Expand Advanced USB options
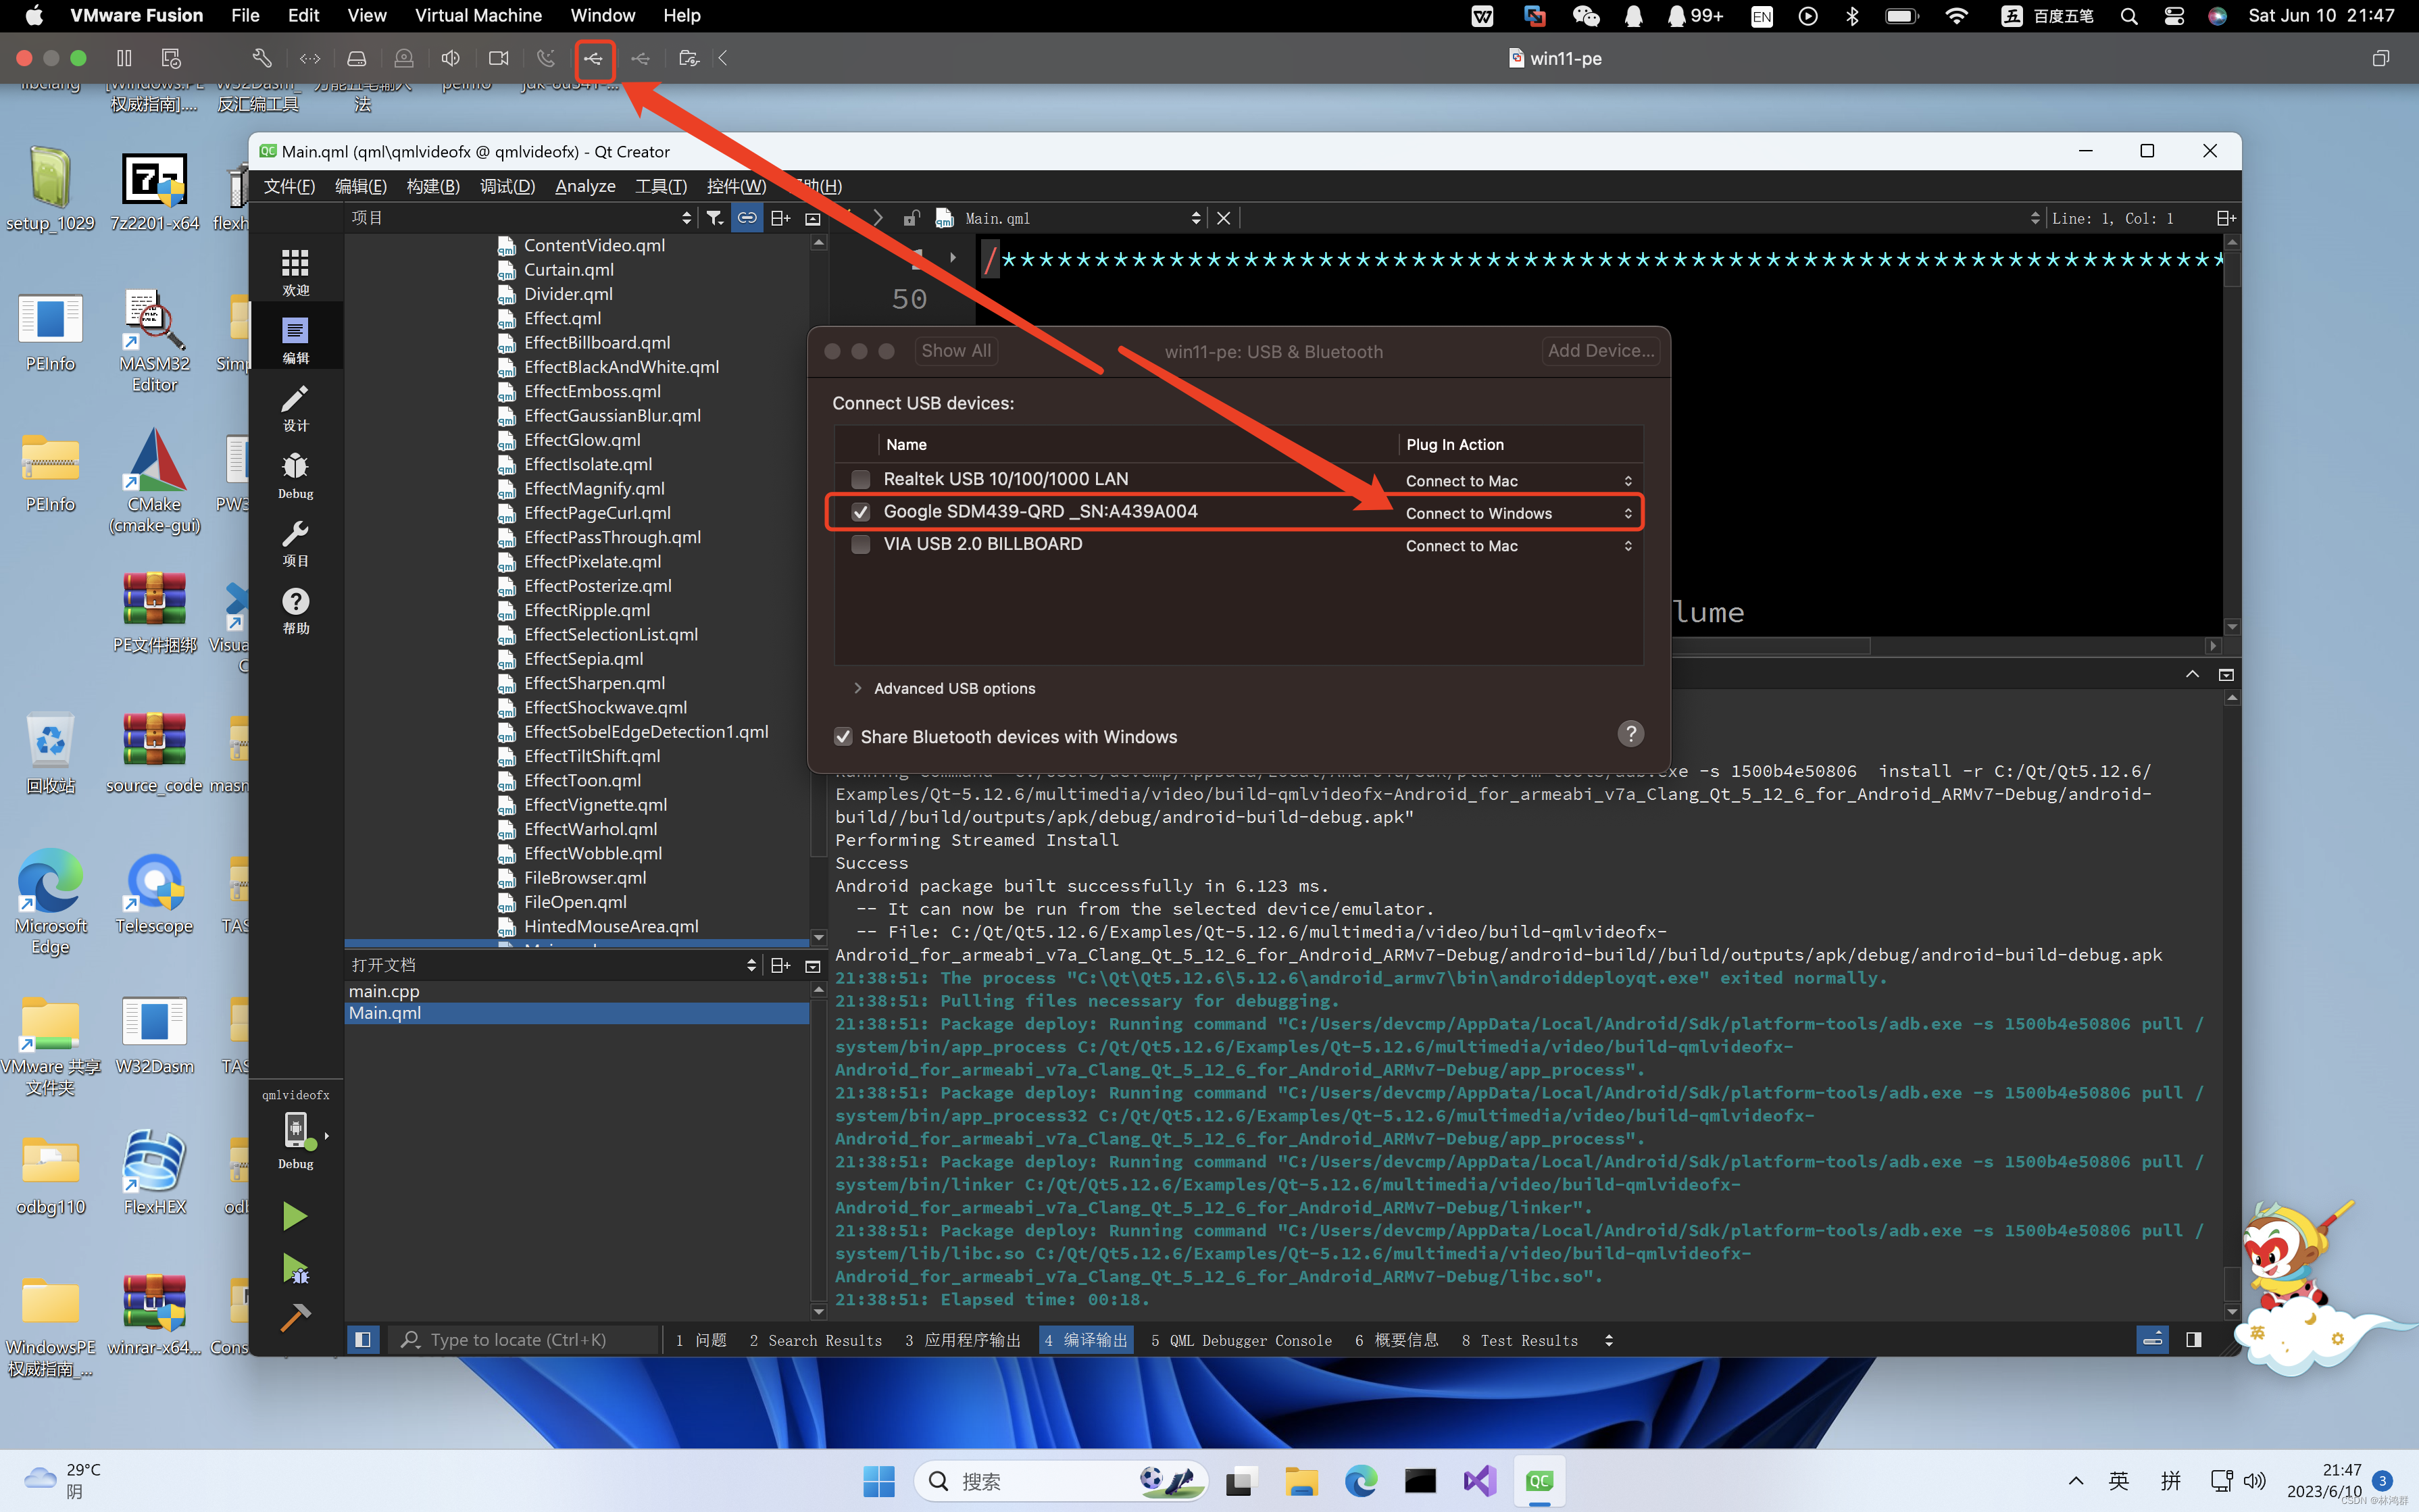2419x1512 pixels. (857, 688)
